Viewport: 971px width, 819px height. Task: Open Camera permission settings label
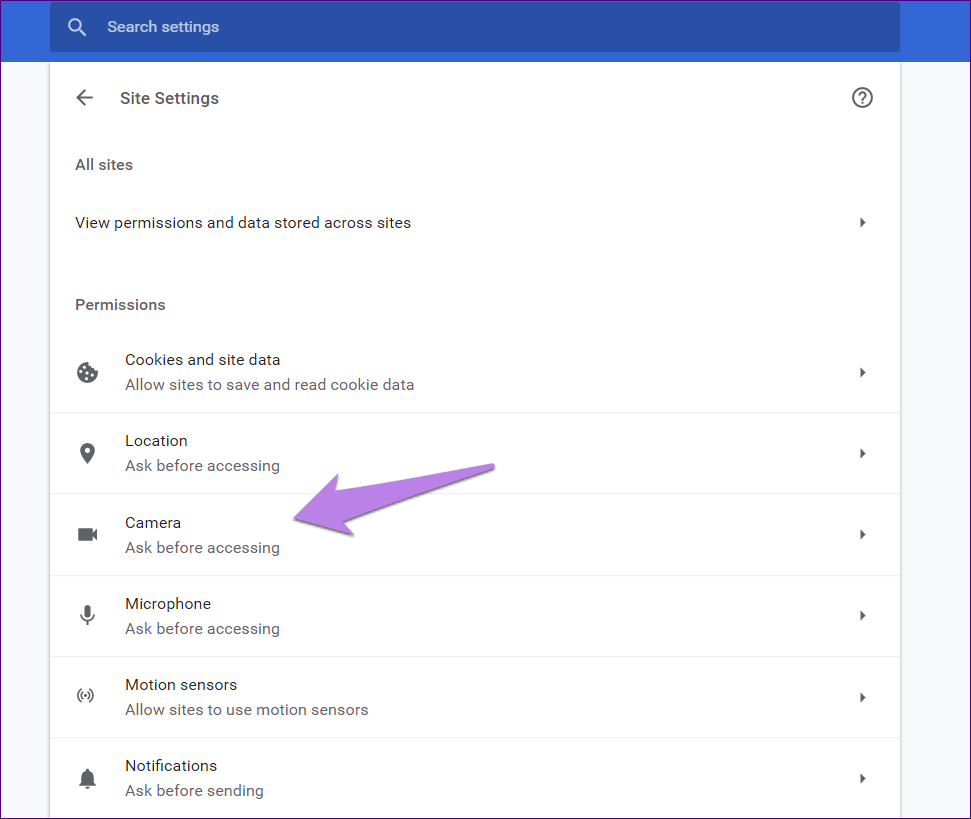pos(153,523)
